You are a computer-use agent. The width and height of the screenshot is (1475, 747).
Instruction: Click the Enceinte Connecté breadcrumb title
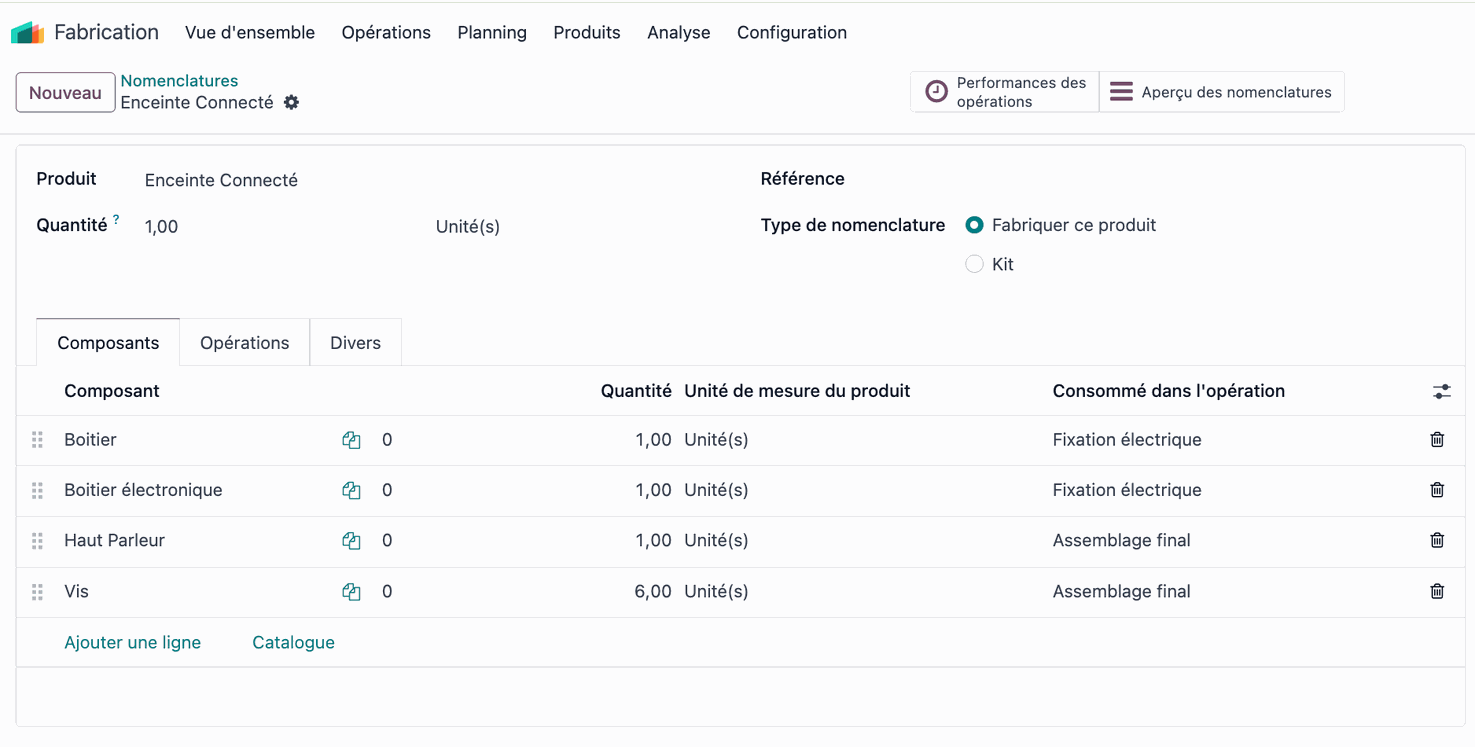point(197,102)
